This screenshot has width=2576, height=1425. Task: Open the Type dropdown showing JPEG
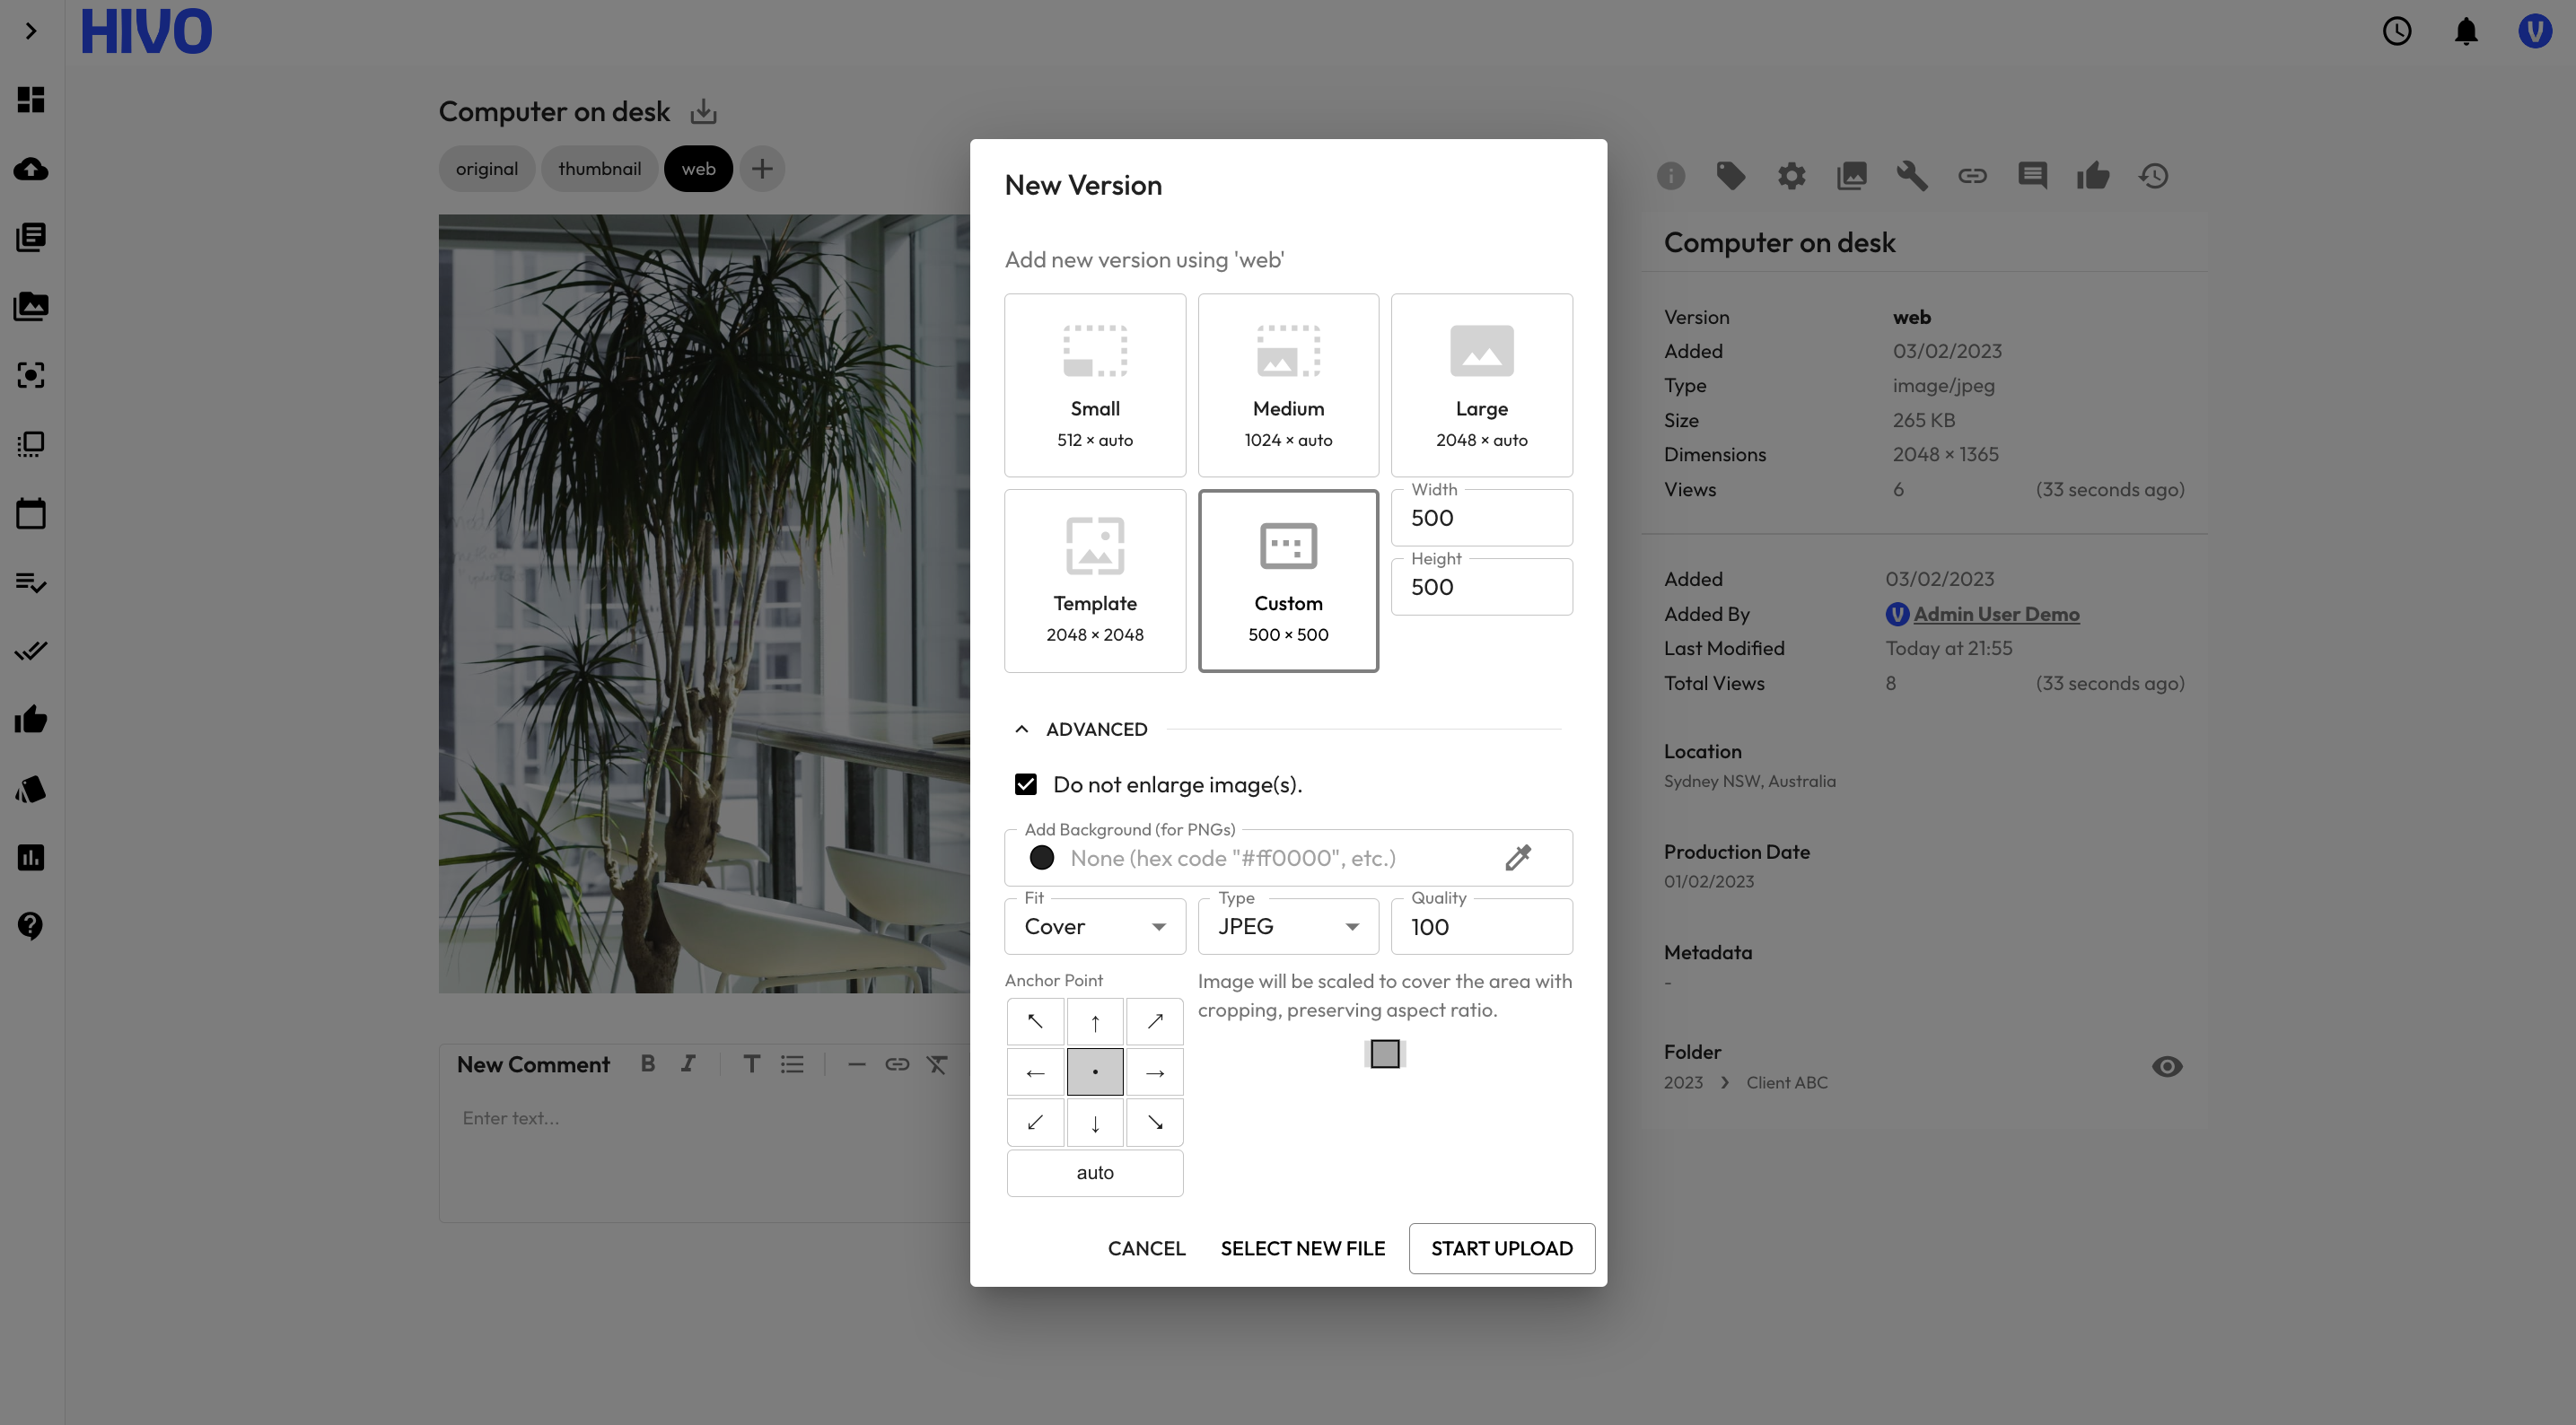[1288, 926]
